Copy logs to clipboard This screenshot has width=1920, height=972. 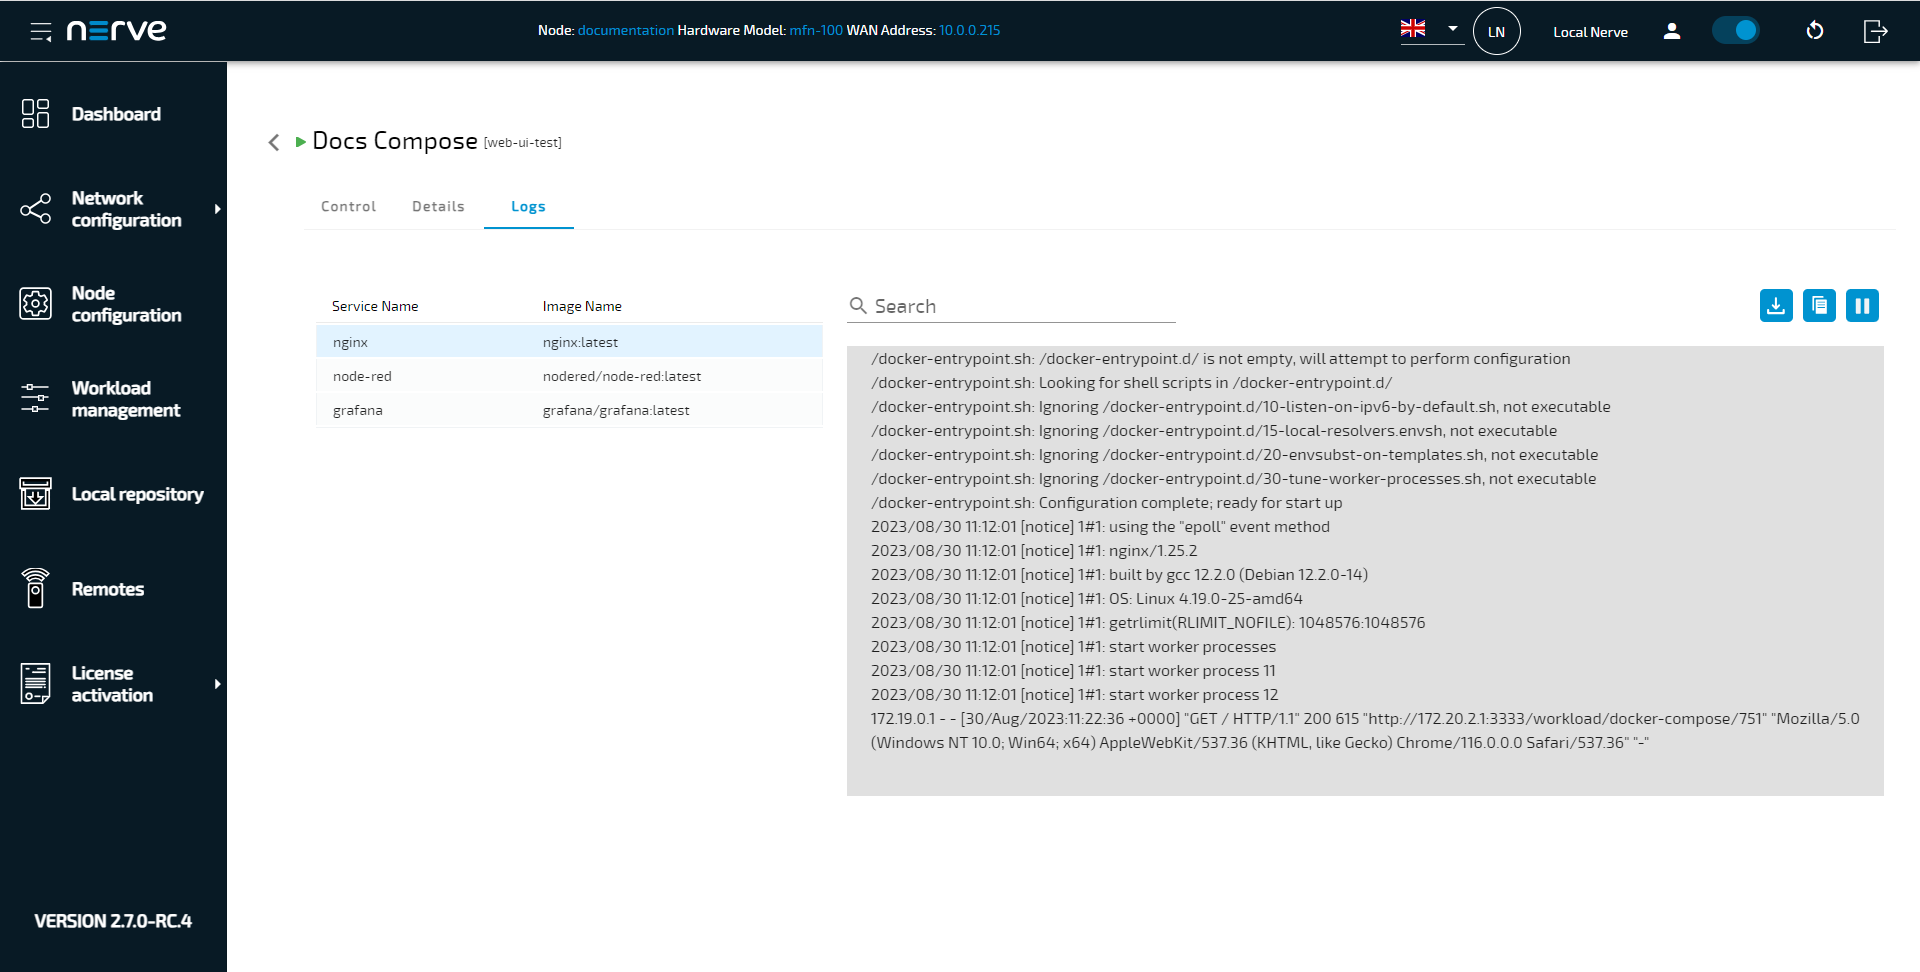click(x=1819, y=306)
